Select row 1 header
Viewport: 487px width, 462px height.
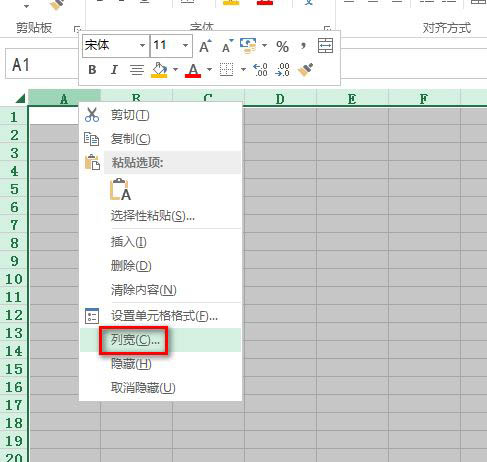pyautogui.click(x=14, y=117)
